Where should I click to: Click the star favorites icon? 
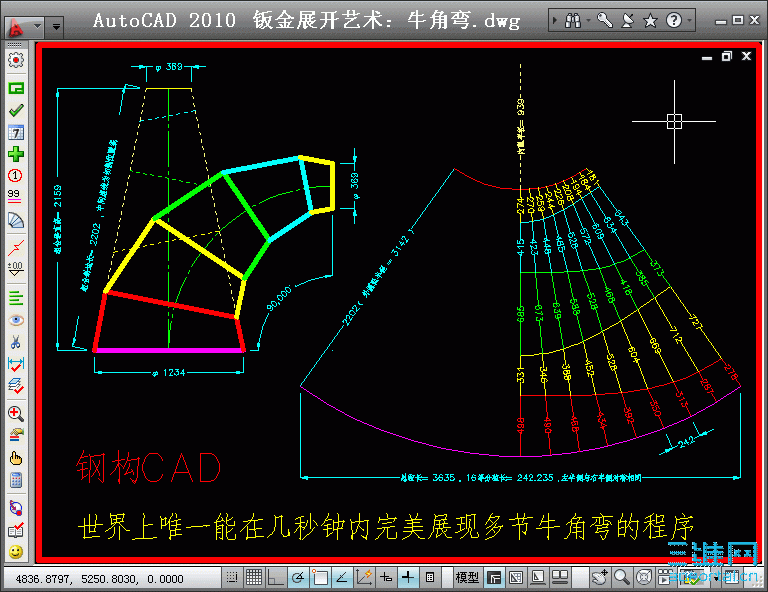[x=650, y=21]
